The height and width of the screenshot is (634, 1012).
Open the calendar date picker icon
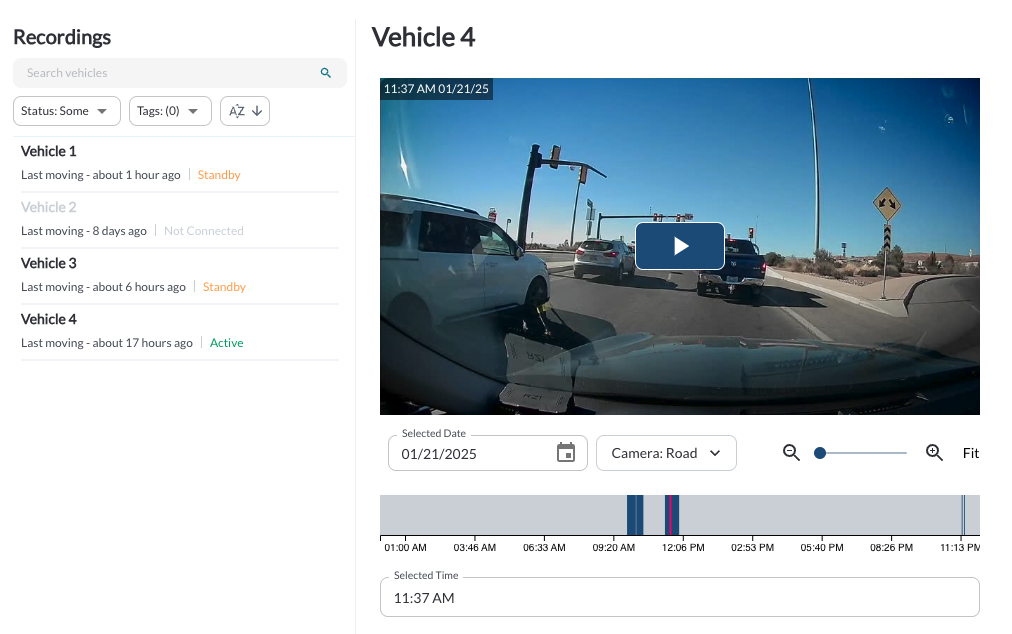566,453
